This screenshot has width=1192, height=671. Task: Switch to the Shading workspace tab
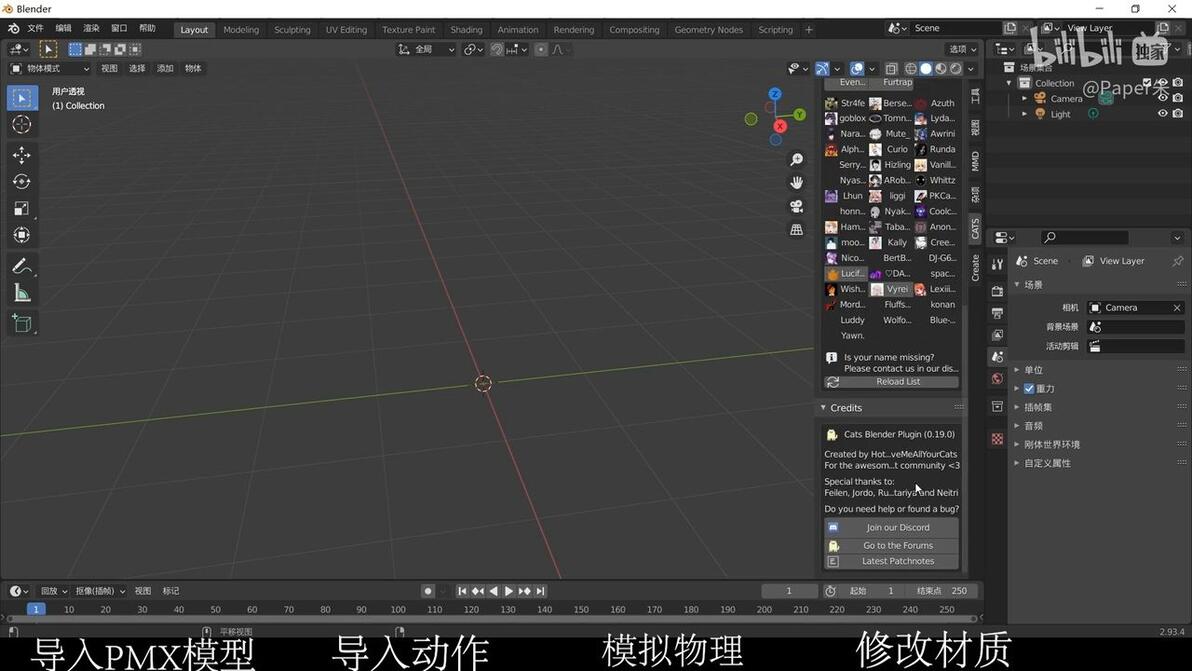click(466, 30)
